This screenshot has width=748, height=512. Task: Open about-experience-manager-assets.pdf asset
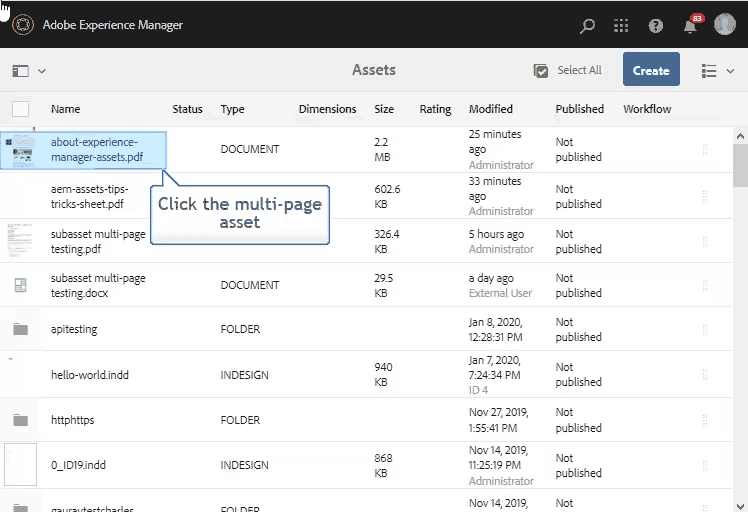[96, 149]
